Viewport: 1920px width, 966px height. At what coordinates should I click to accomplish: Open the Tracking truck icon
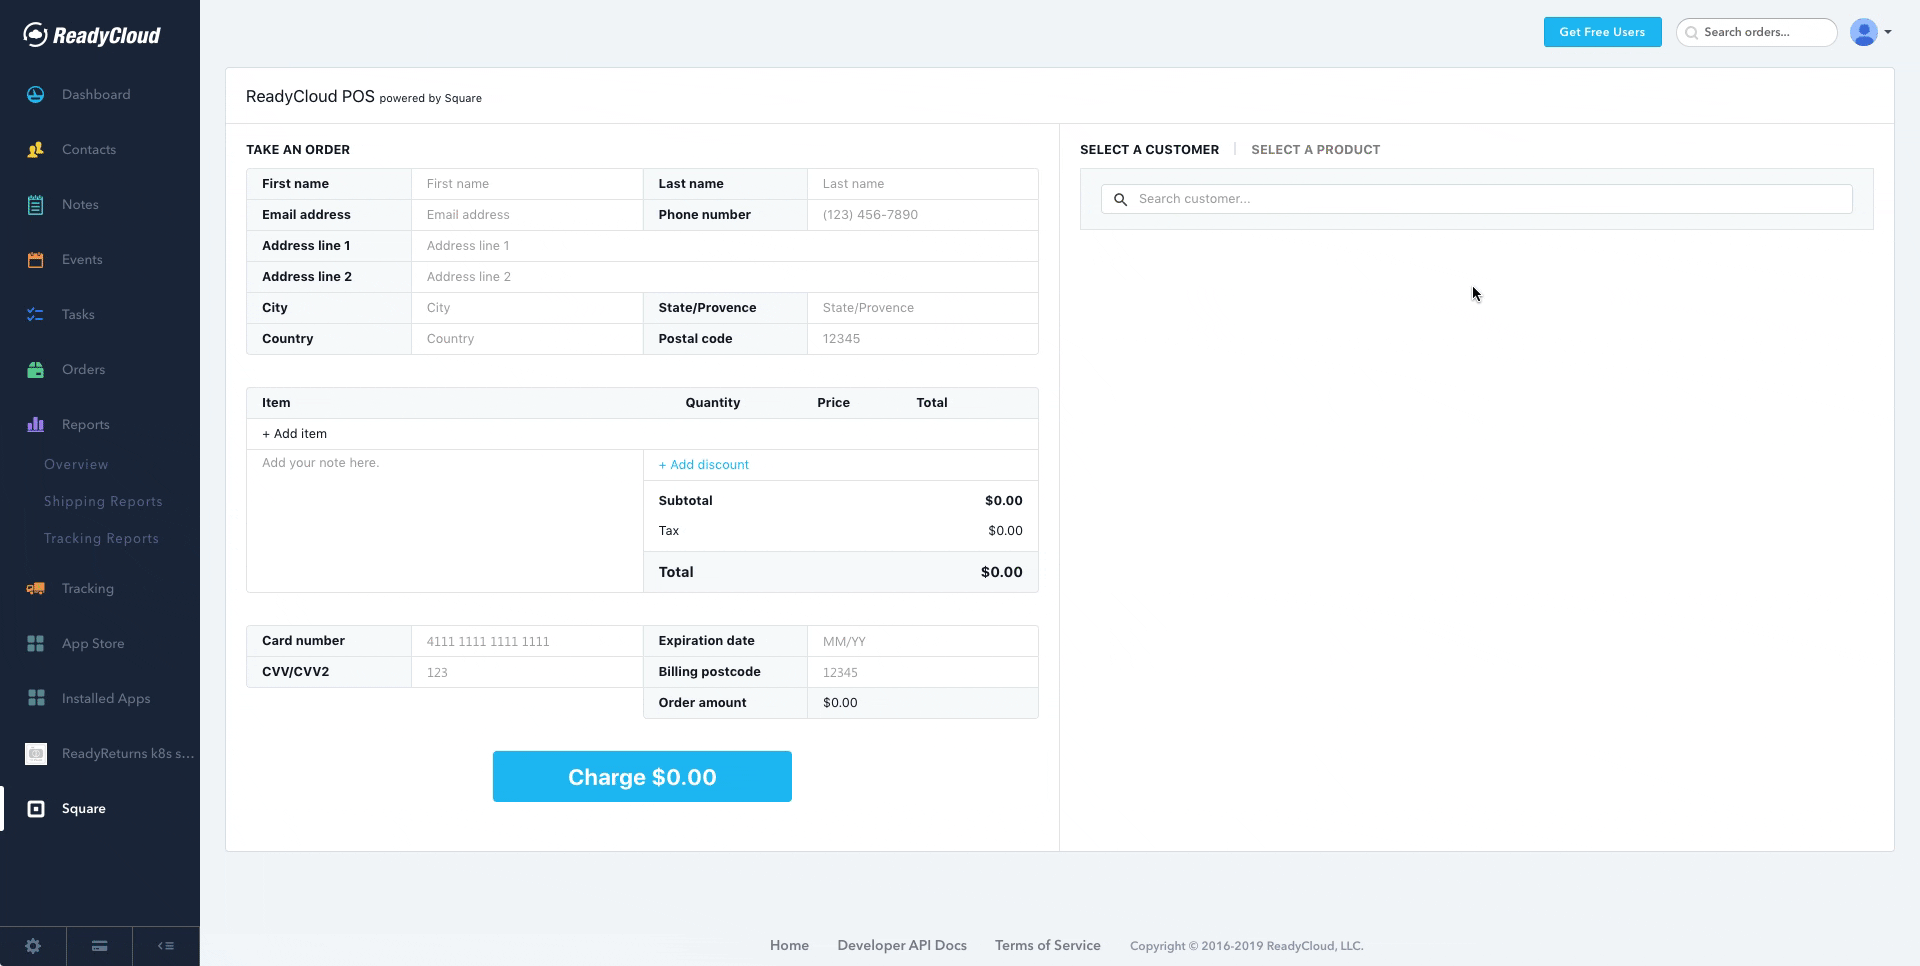tap(36, 588)
